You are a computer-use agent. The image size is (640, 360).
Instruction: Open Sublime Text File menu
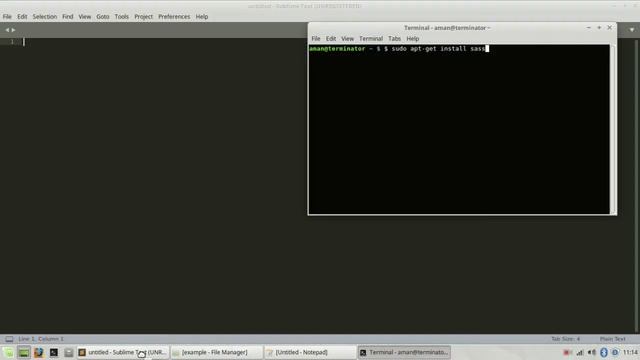pos(7,17)
